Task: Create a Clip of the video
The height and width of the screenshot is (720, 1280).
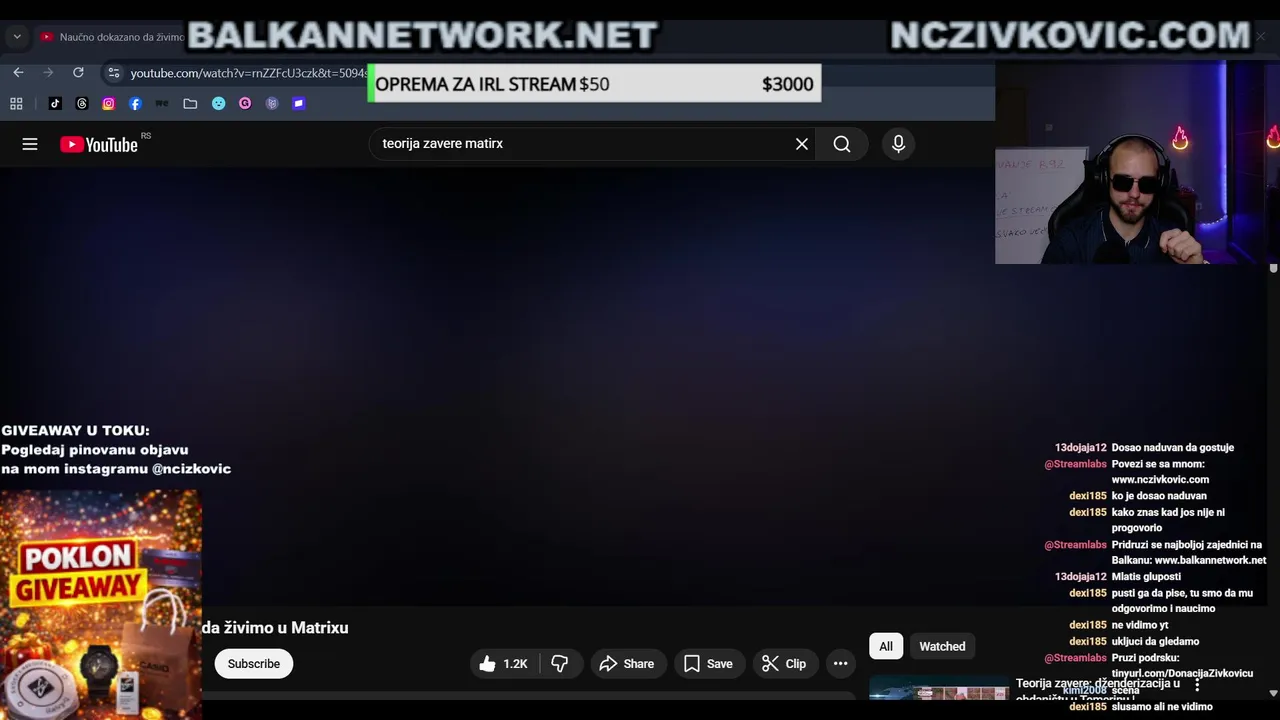Action: tap(784, 664)
